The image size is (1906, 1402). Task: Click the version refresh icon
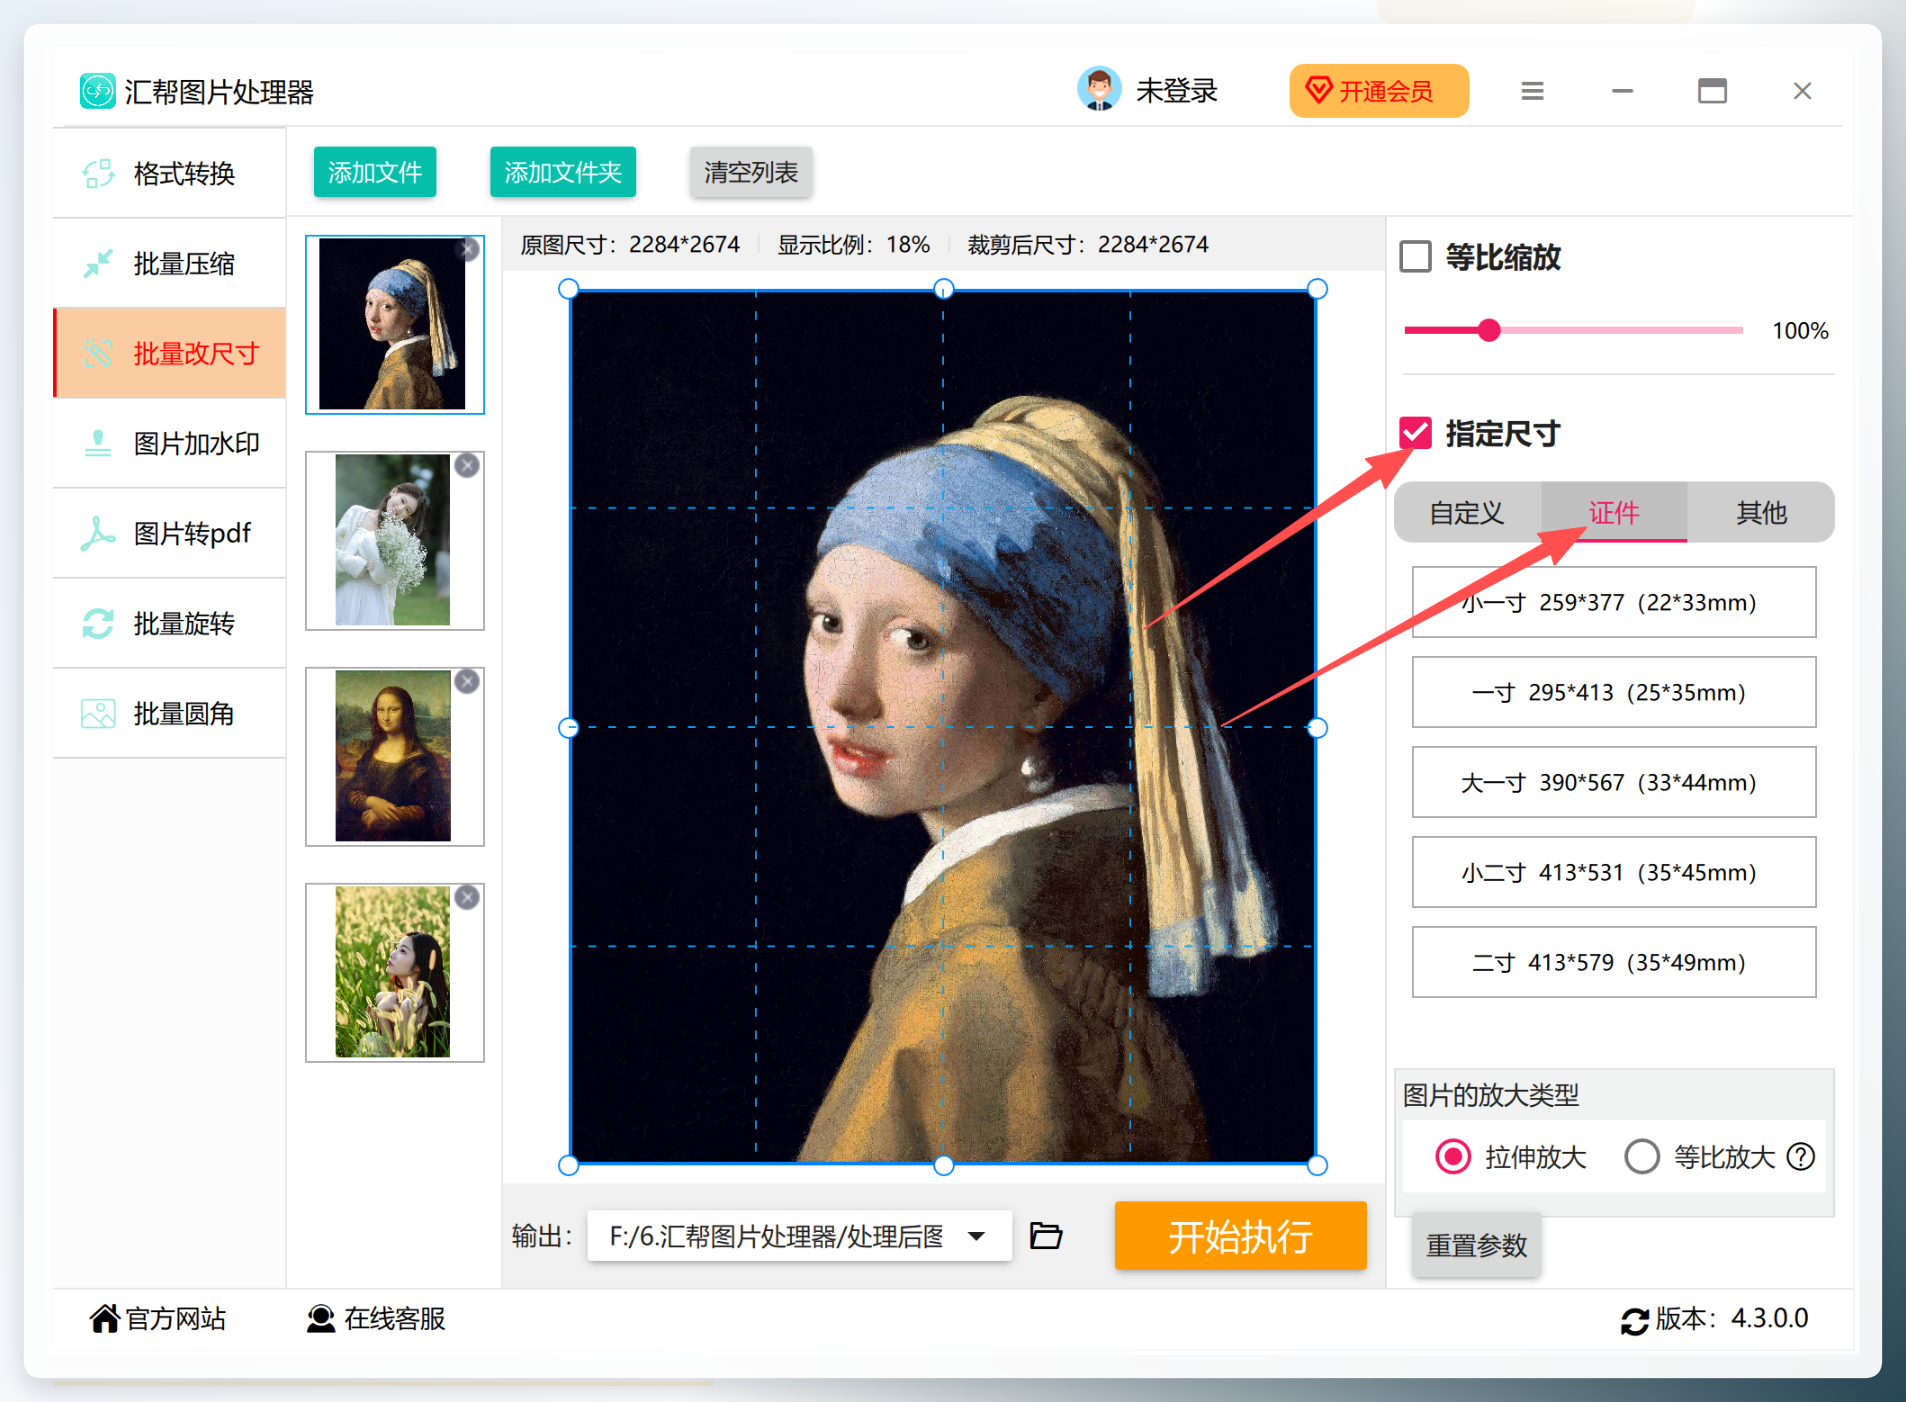(x=1635, y=1321)
